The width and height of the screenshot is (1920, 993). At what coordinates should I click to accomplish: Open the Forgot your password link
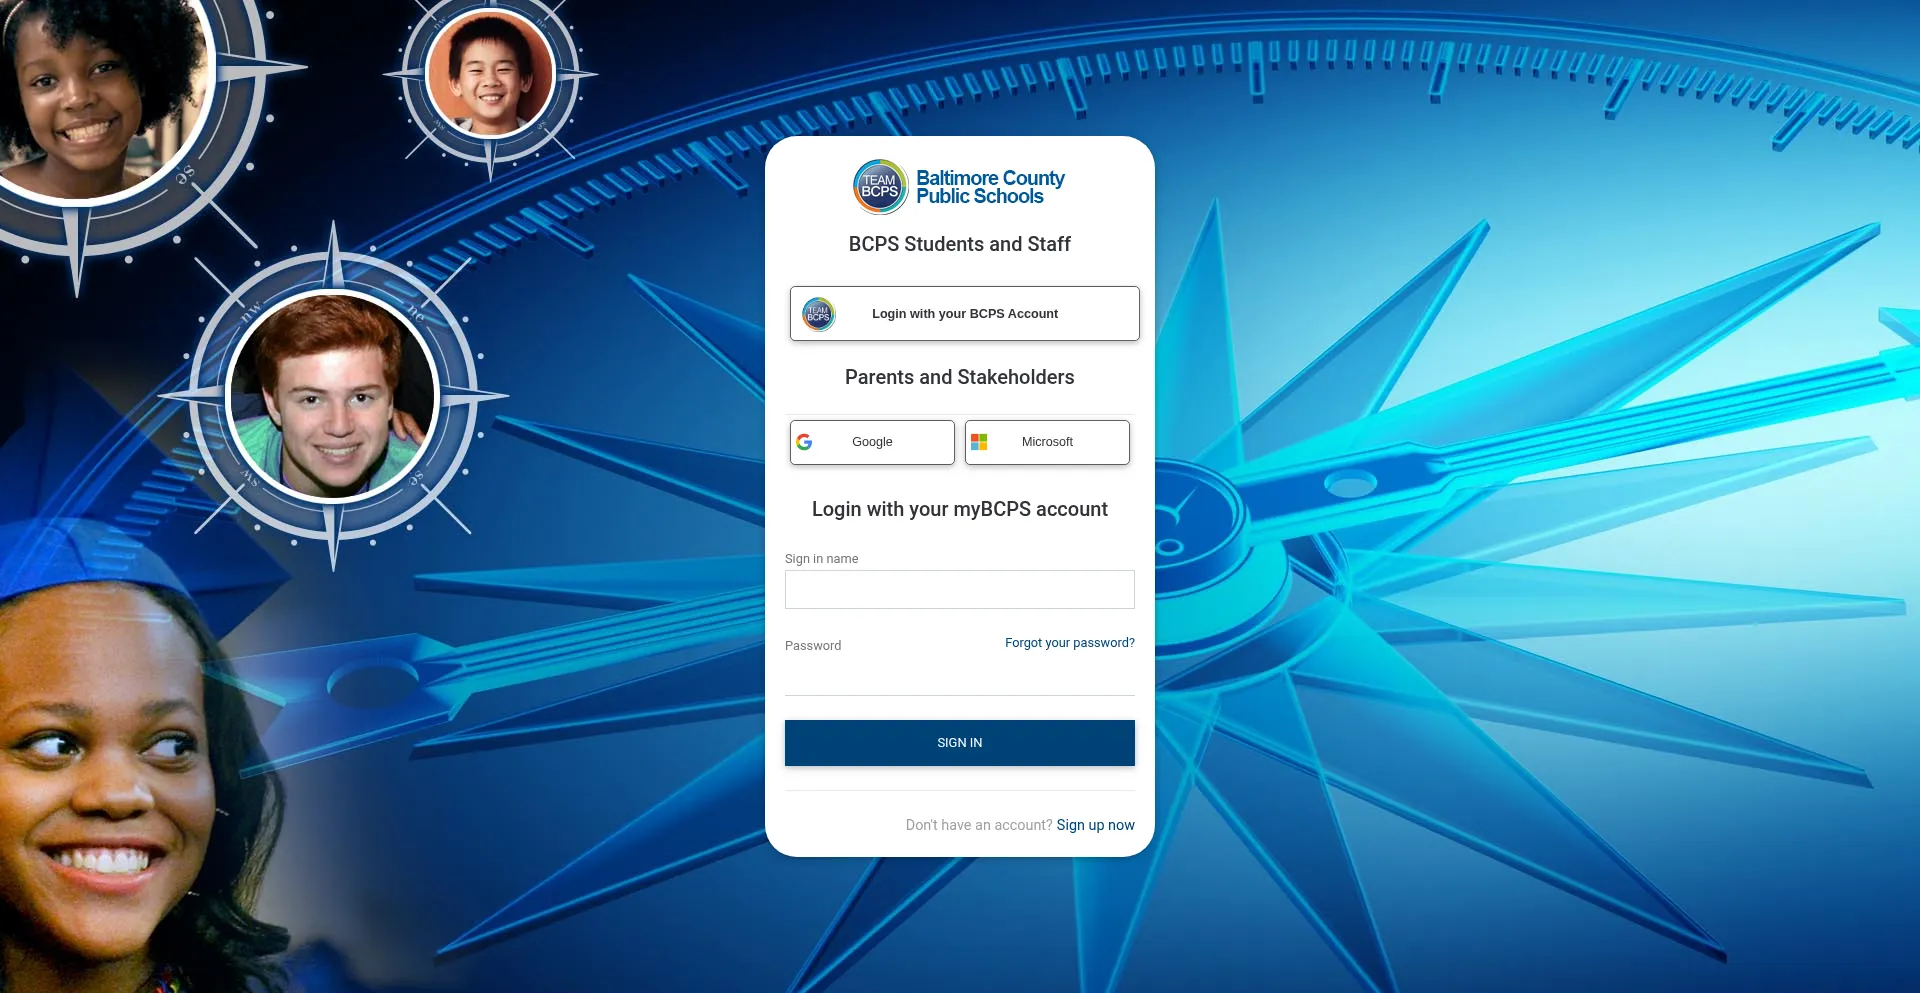[x=1069, y=643]
